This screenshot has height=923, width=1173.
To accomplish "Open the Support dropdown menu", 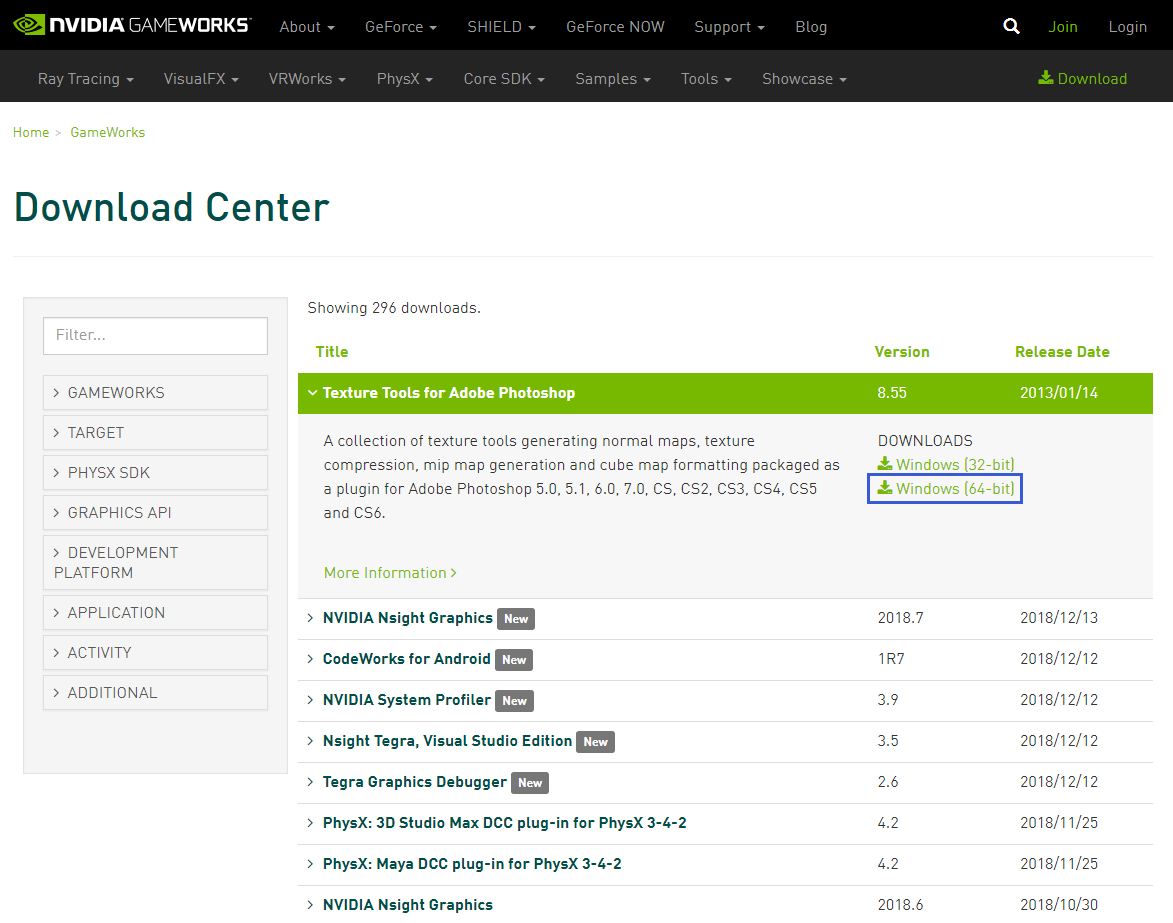I will point(729,27).
